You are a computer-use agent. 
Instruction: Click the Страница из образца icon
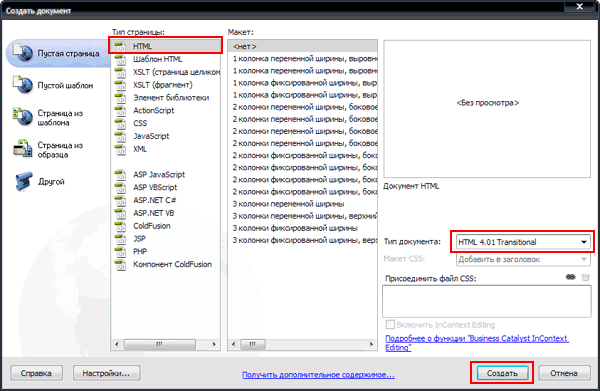pyautogui.click(x=23, y=149)
